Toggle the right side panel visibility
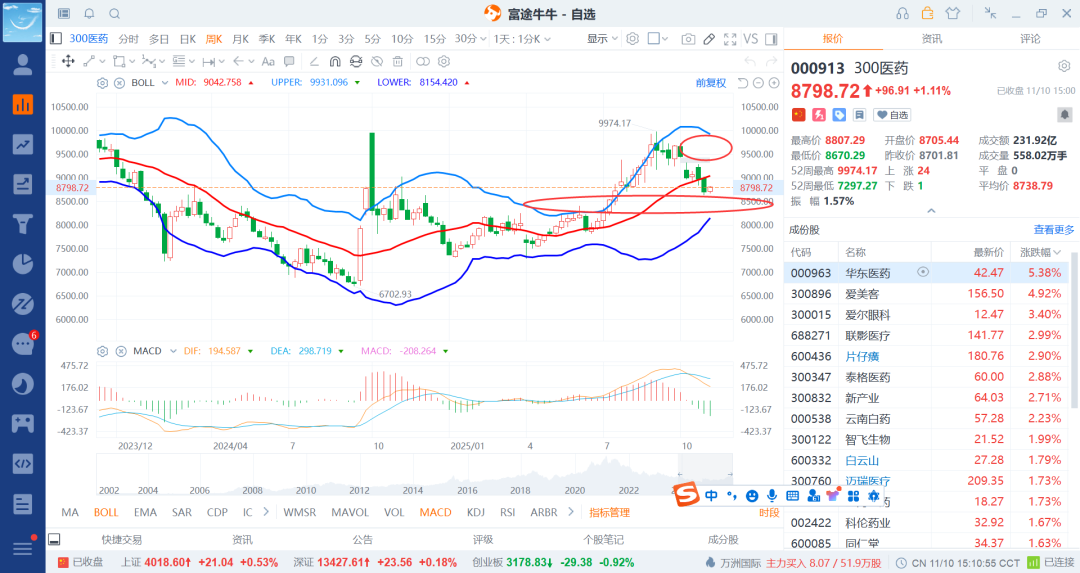This screenshot has width=1080, height=573. pyautogui.click(x=771, y=39)
